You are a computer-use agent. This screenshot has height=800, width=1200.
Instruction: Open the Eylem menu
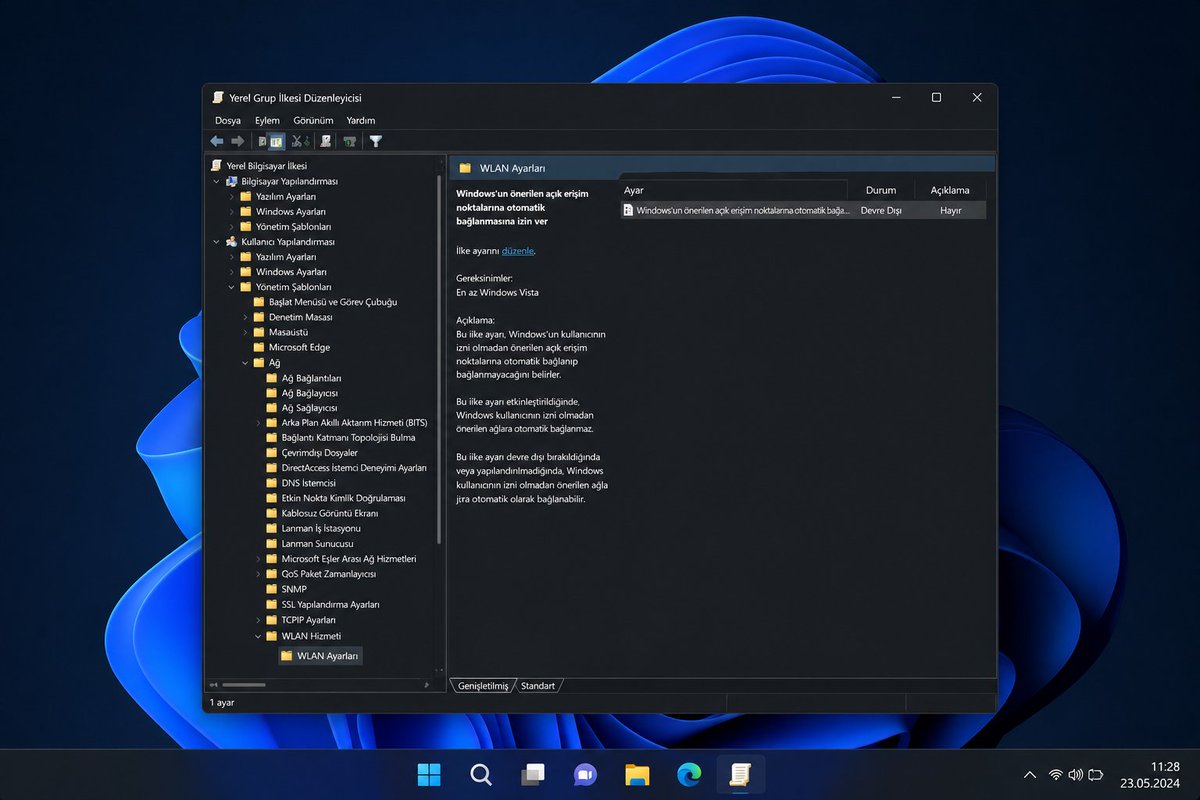[x=267, y=120]
